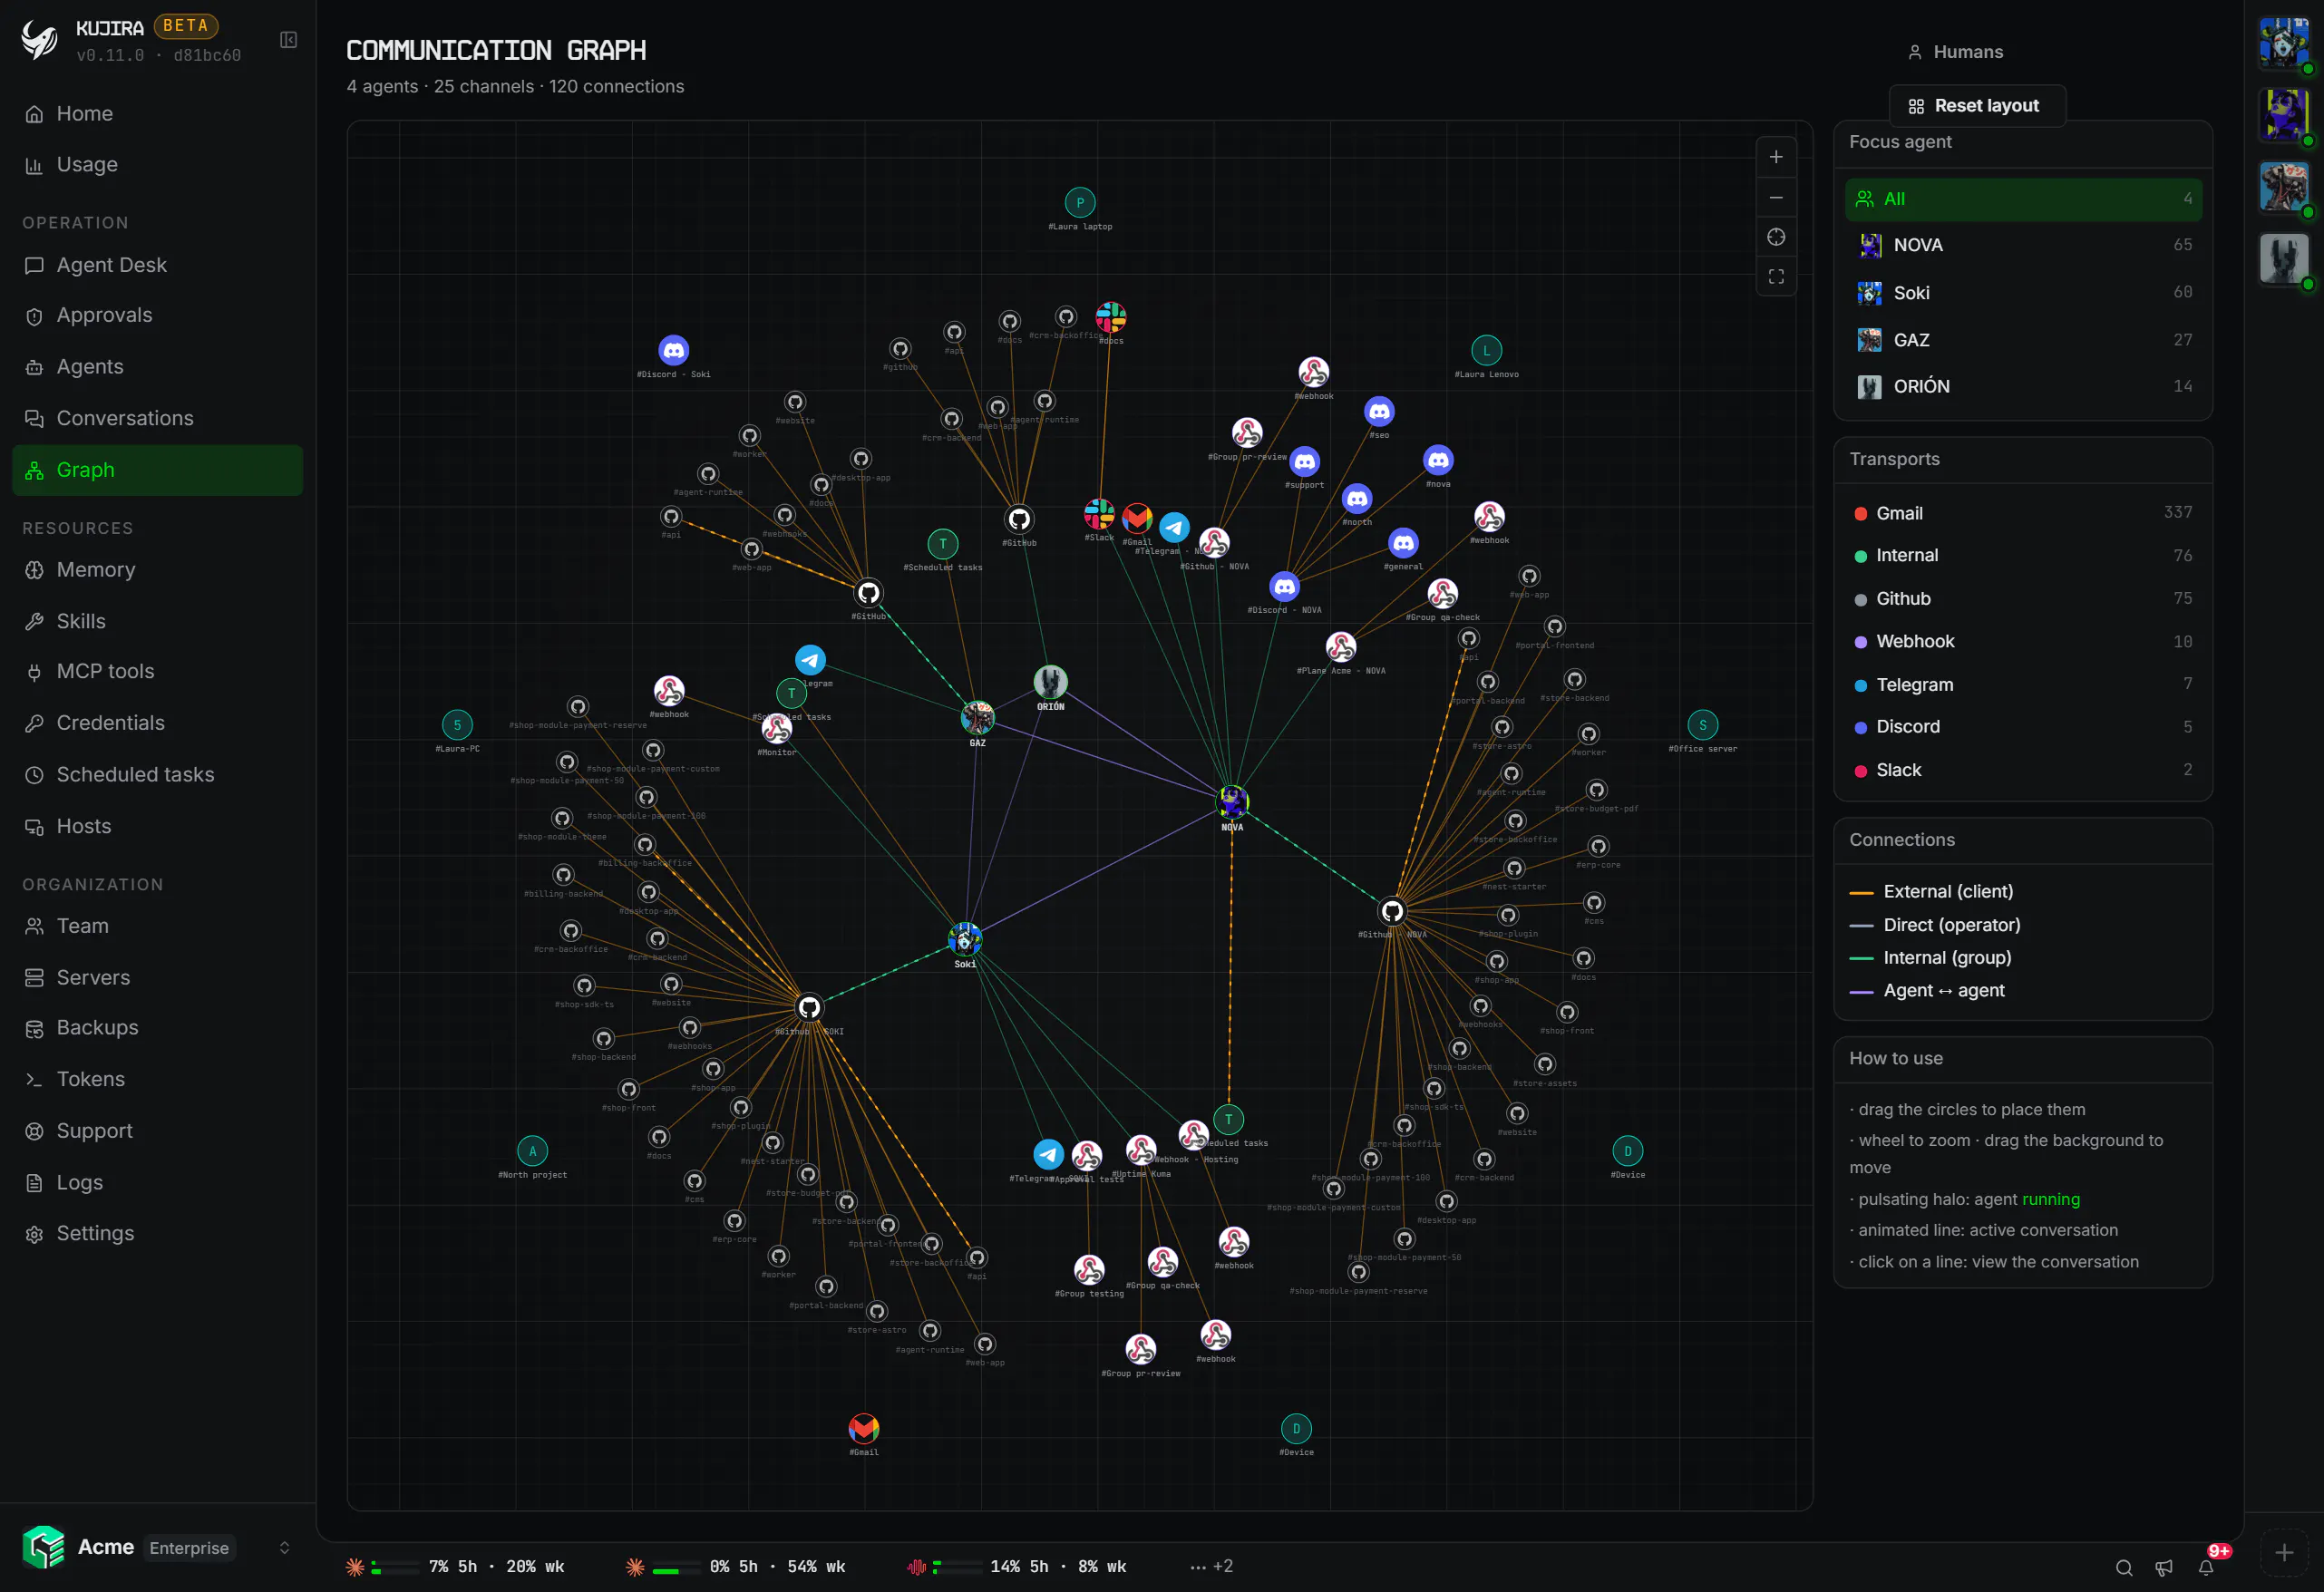
Task: Open Scheduled tasks page
Action: (157, 775)
